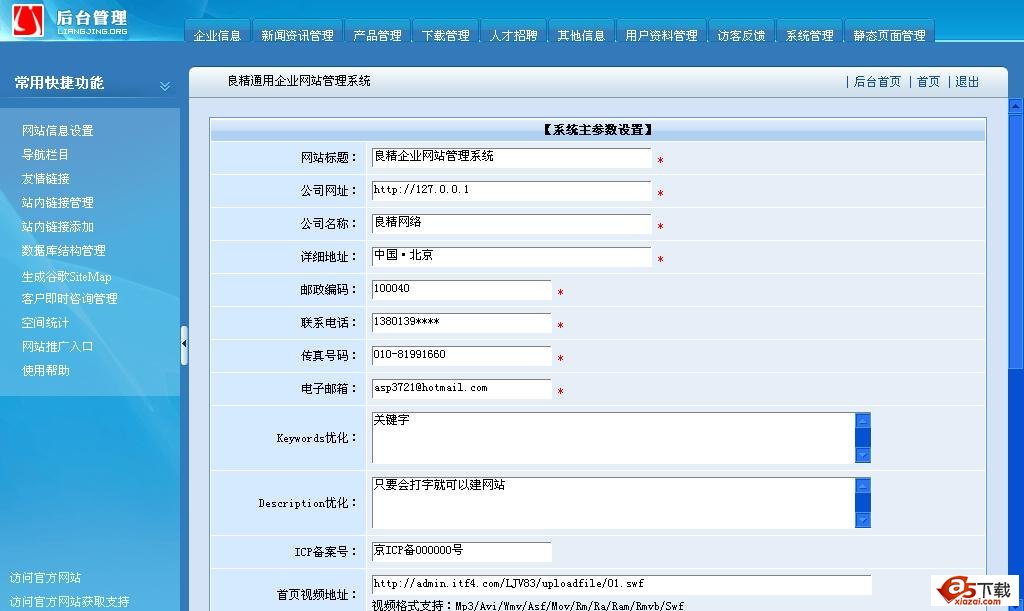1024x611 pixels.
Task: Open 网站推广入口 in sidebar
Action: point(57,347)
